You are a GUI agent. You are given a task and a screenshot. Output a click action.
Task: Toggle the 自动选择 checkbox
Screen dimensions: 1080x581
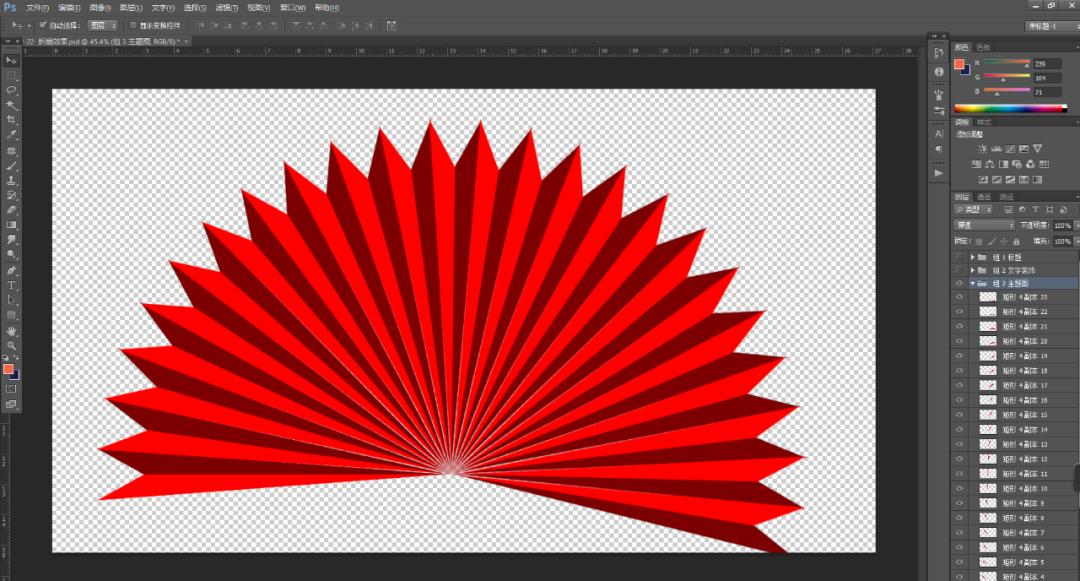(43, 24)
